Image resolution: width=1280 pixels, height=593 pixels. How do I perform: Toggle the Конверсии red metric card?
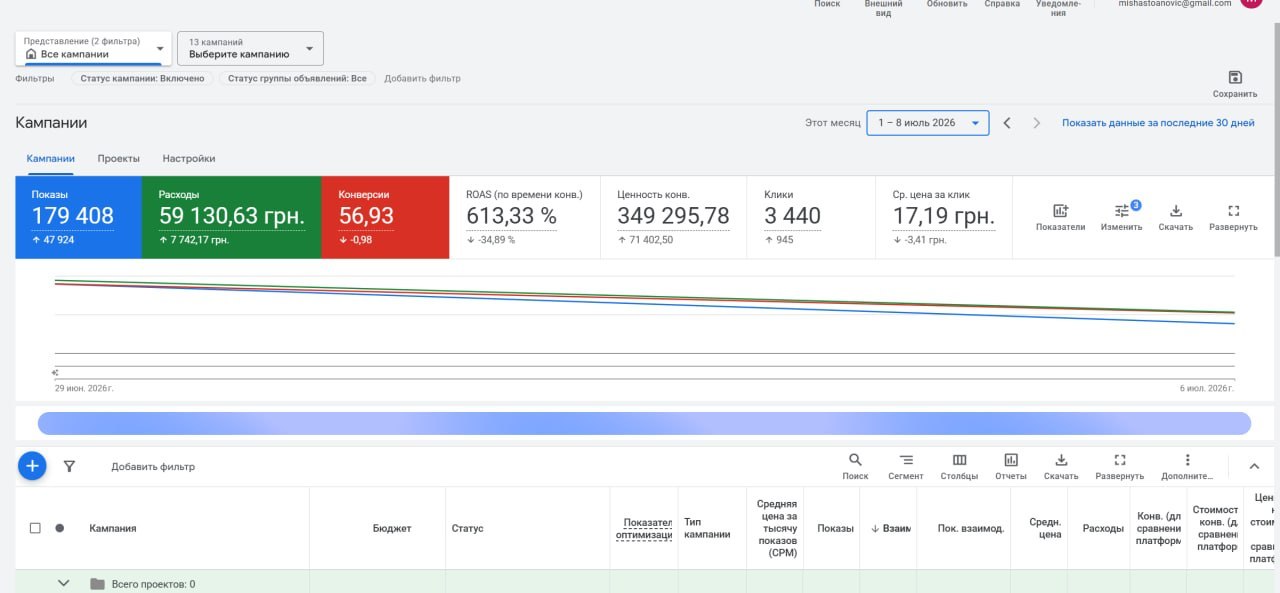(385, 217)
